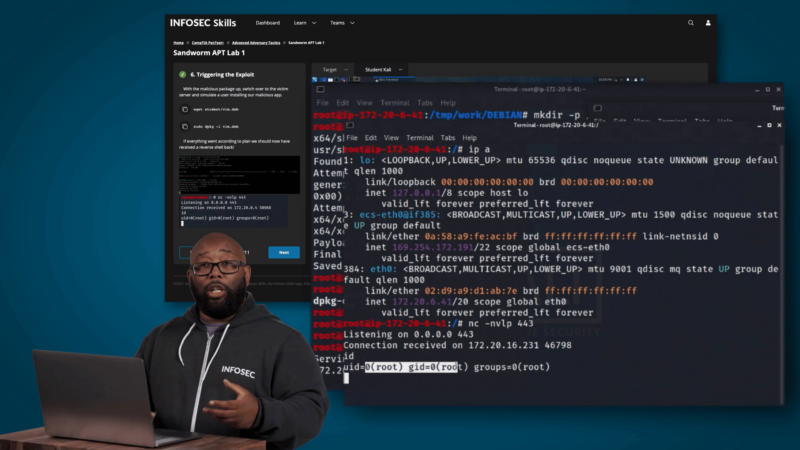Image resolution: width=800 pixels, height=450 pixels.
Task: Click the Home breadcrumb link
Action: click(x=178, y=43)
